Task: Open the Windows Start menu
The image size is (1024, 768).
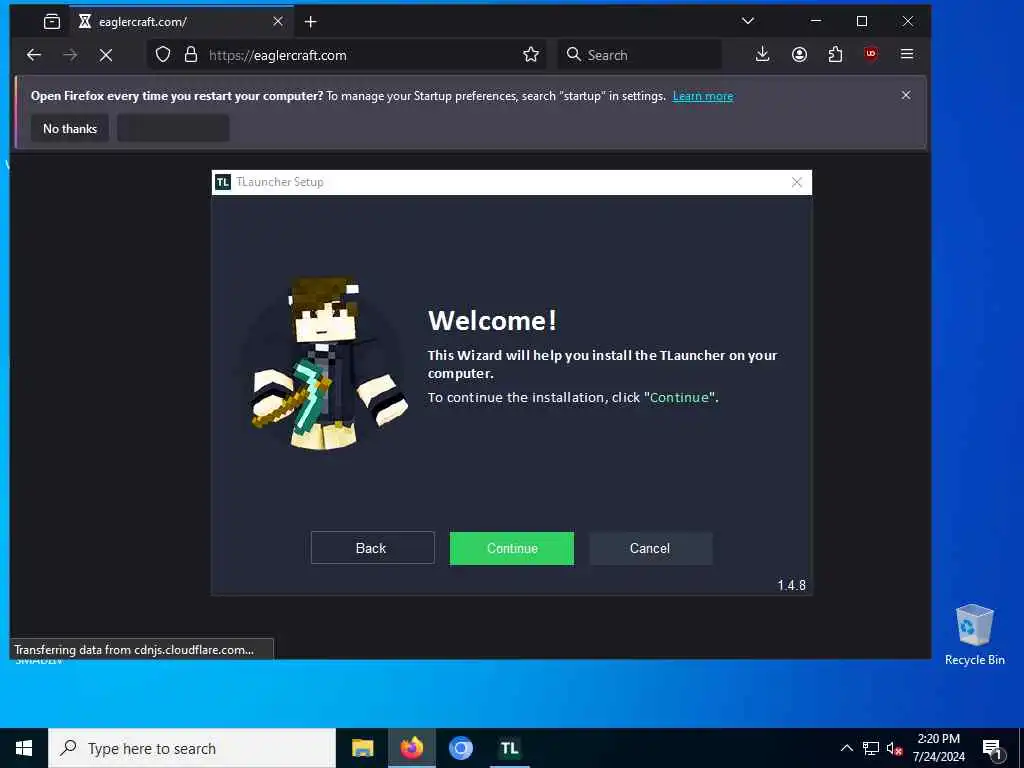Action: (x=24, y=748)
